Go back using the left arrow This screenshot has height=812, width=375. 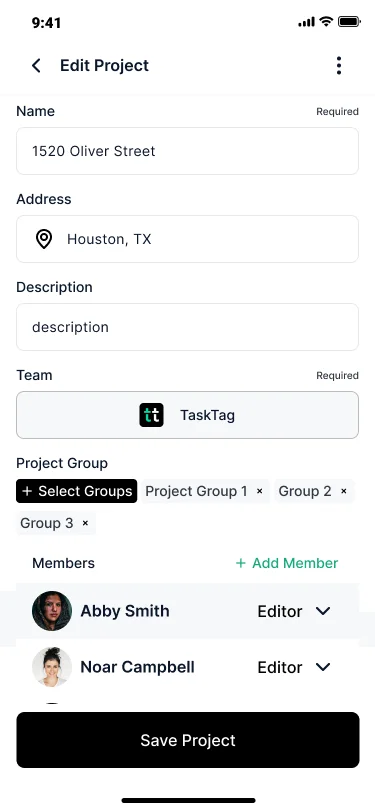coord(36,66)
